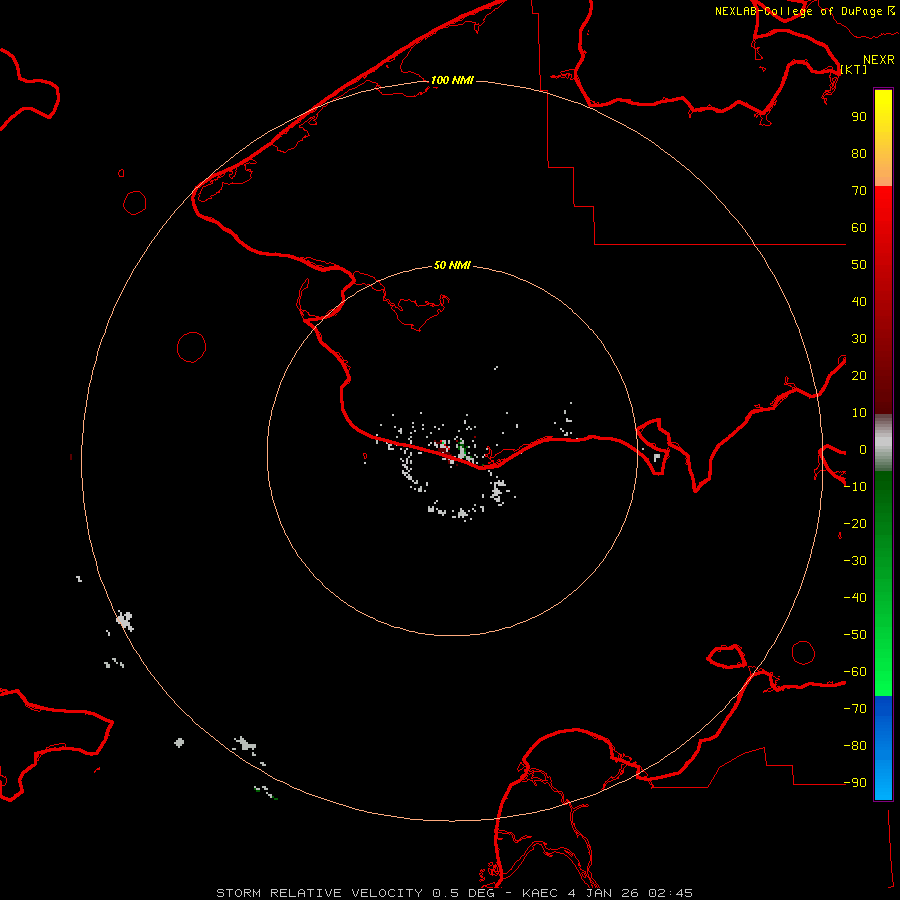Click the -40 velocity scale label
This screenshot has width=900, height=900.
tap(855, 598)
